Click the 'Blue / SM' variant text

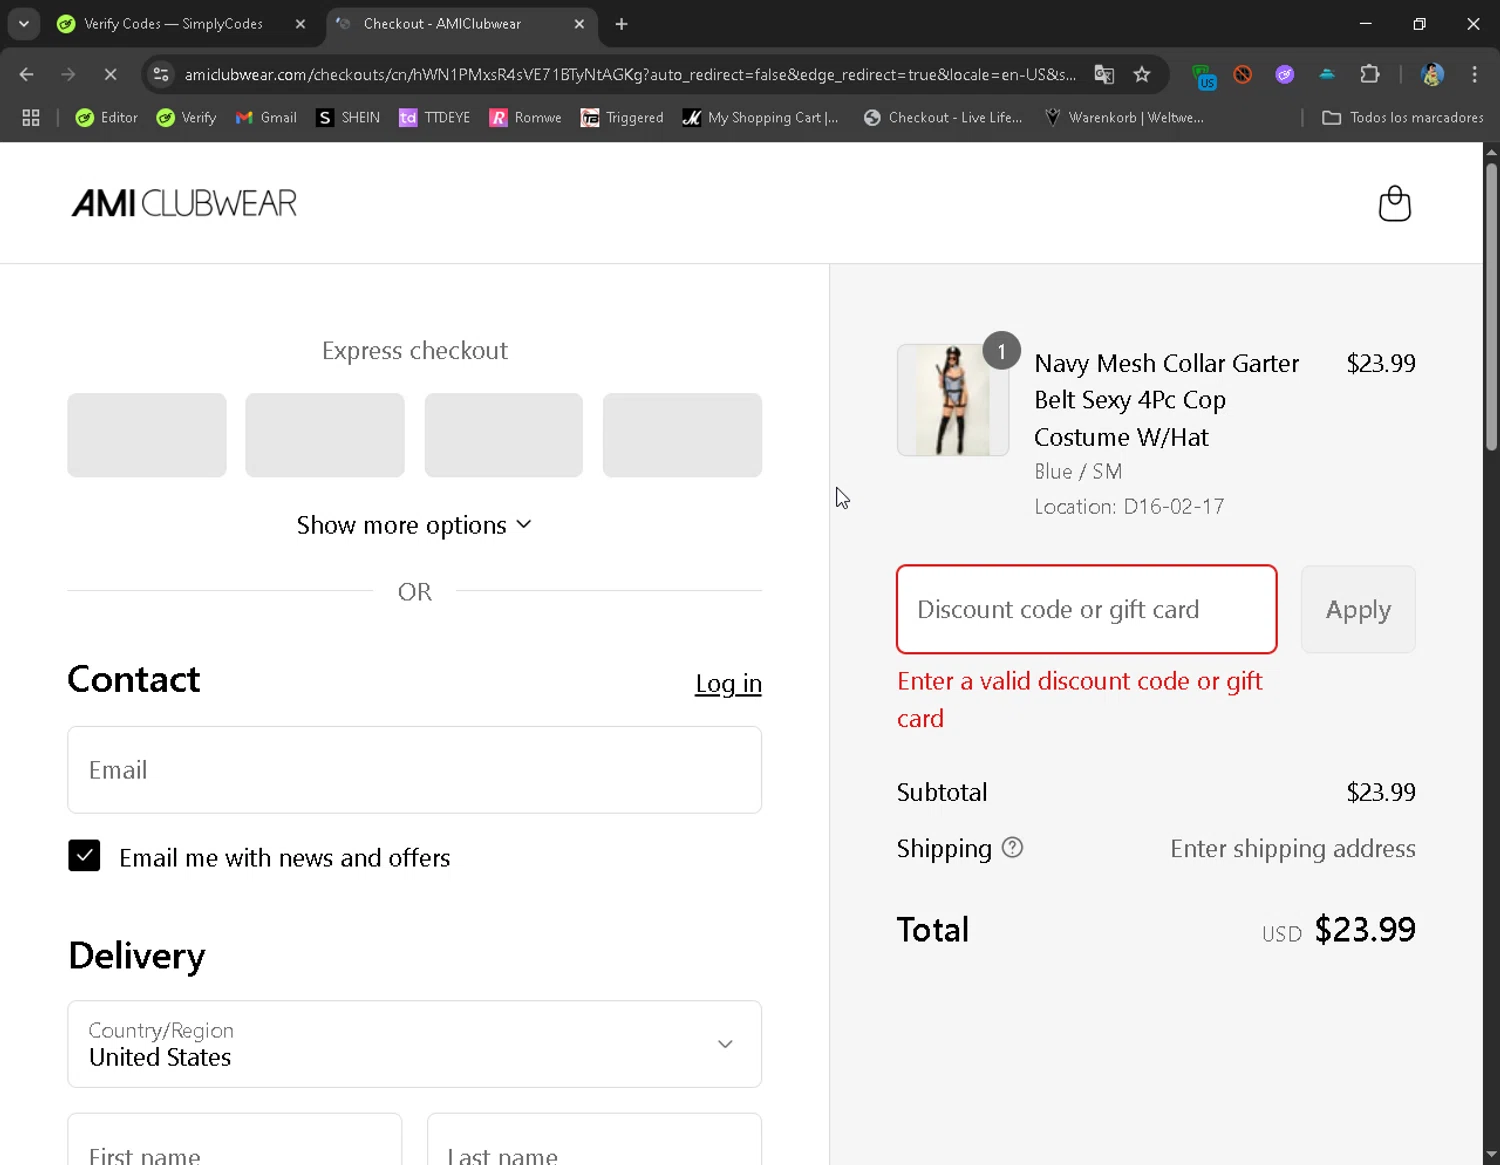[1078, 471]
